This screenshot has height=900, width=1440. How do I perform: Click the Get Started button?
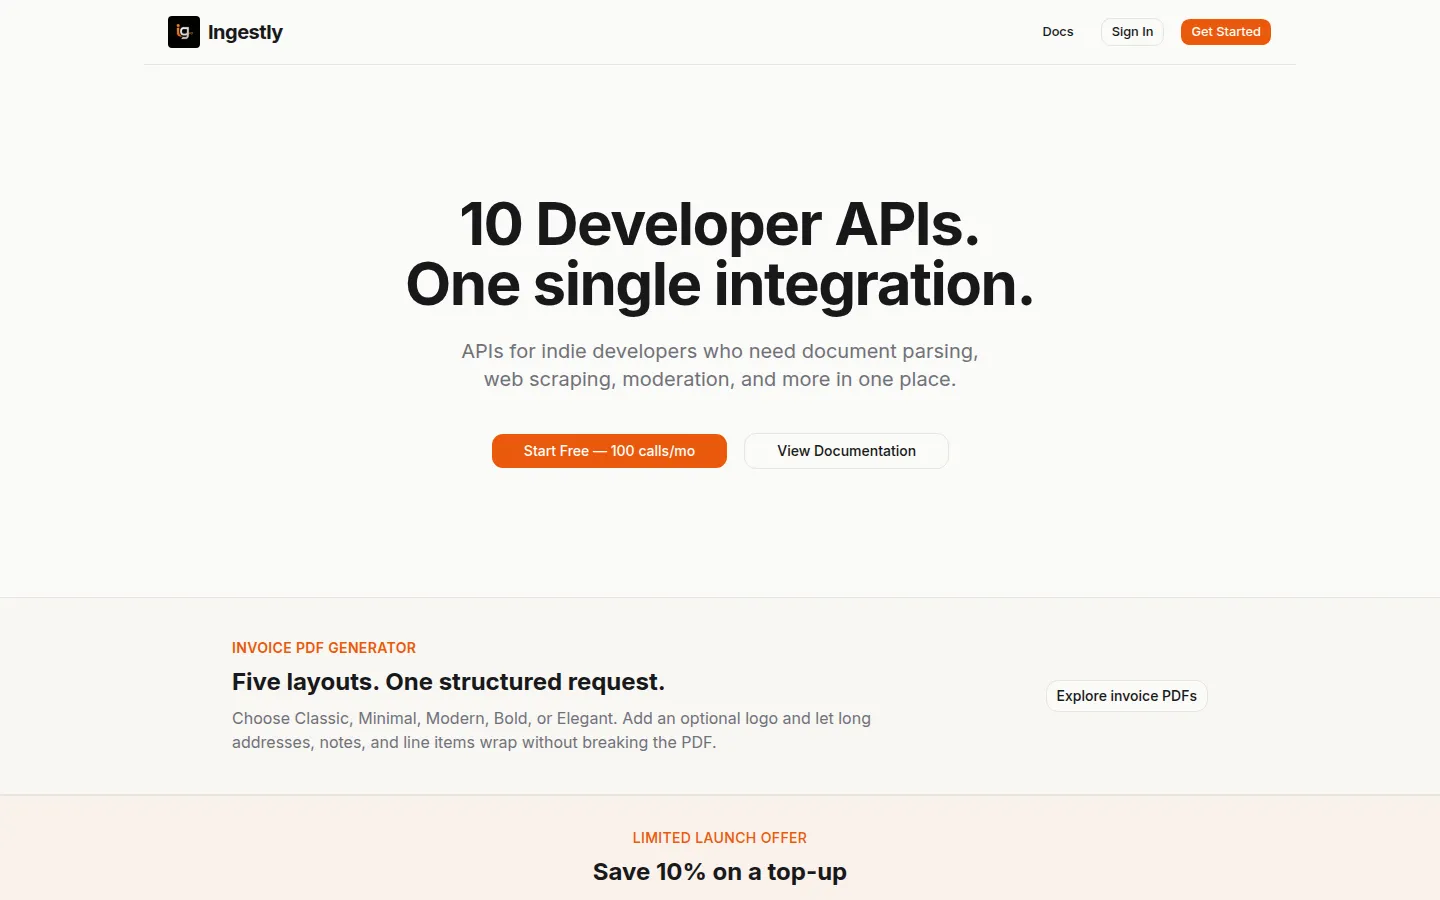1226,32
